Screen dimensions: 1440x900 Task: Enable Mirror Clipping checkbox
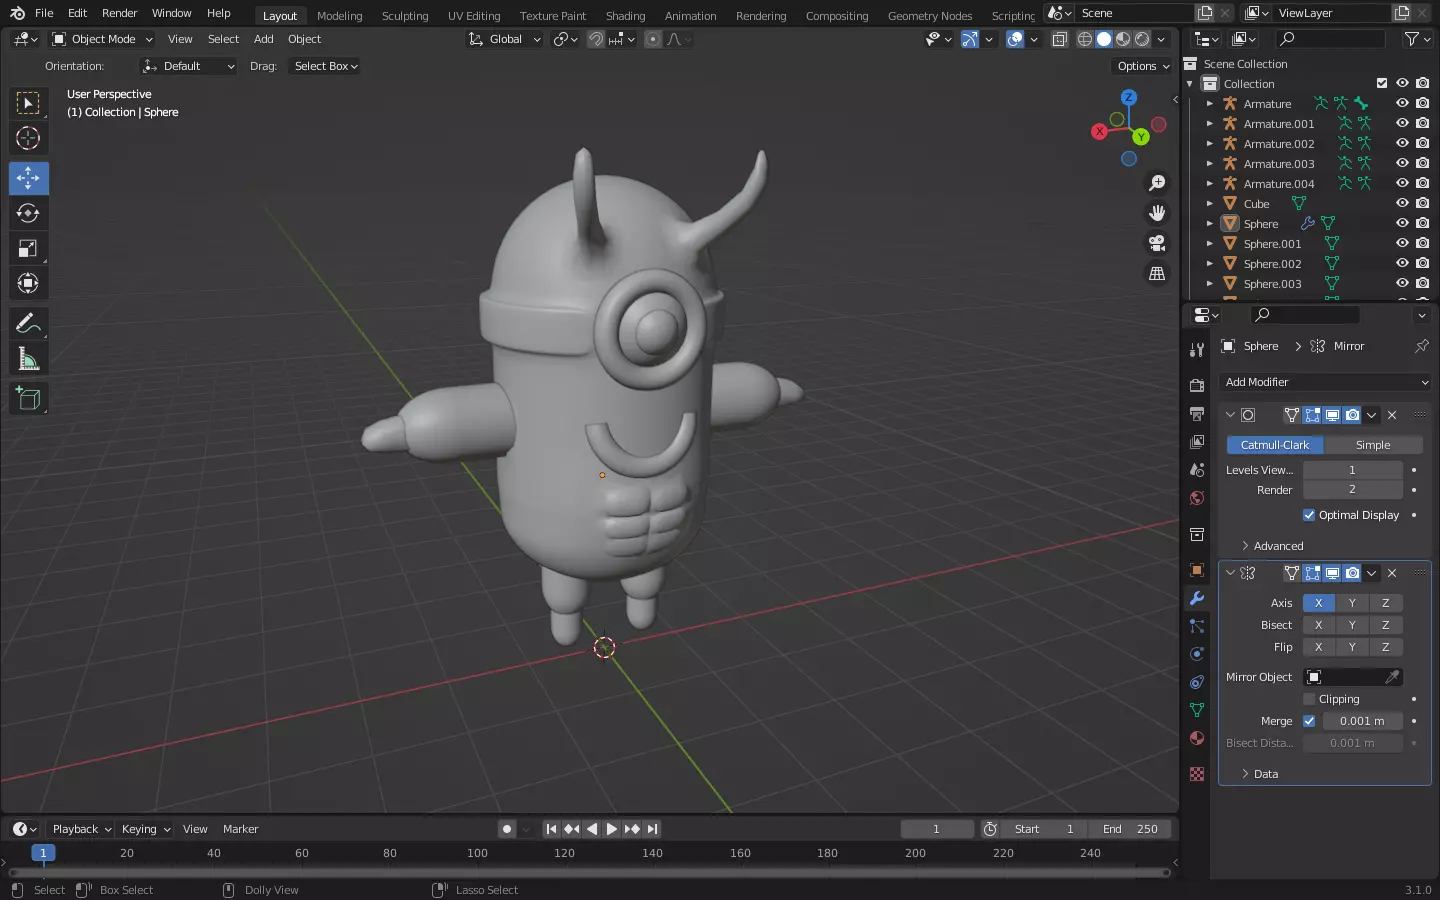(1309, 699)
